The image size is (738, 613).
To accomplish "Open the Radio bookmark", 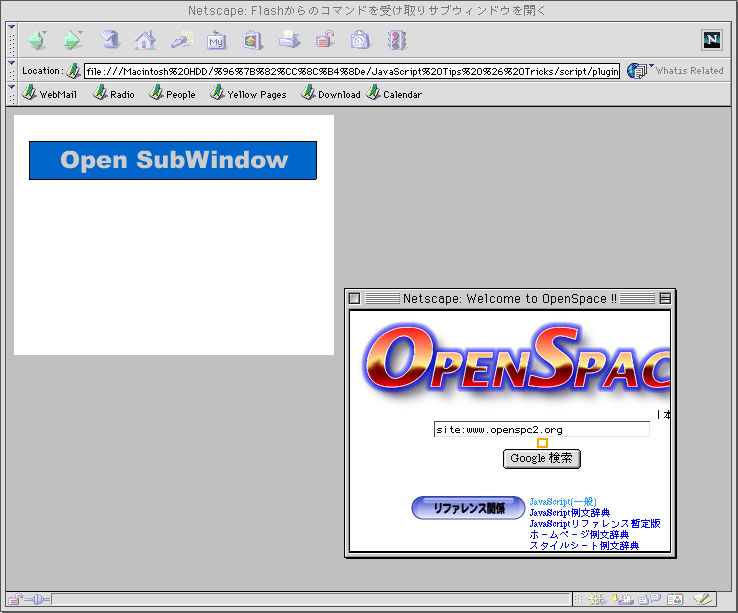I will point(113,93).
